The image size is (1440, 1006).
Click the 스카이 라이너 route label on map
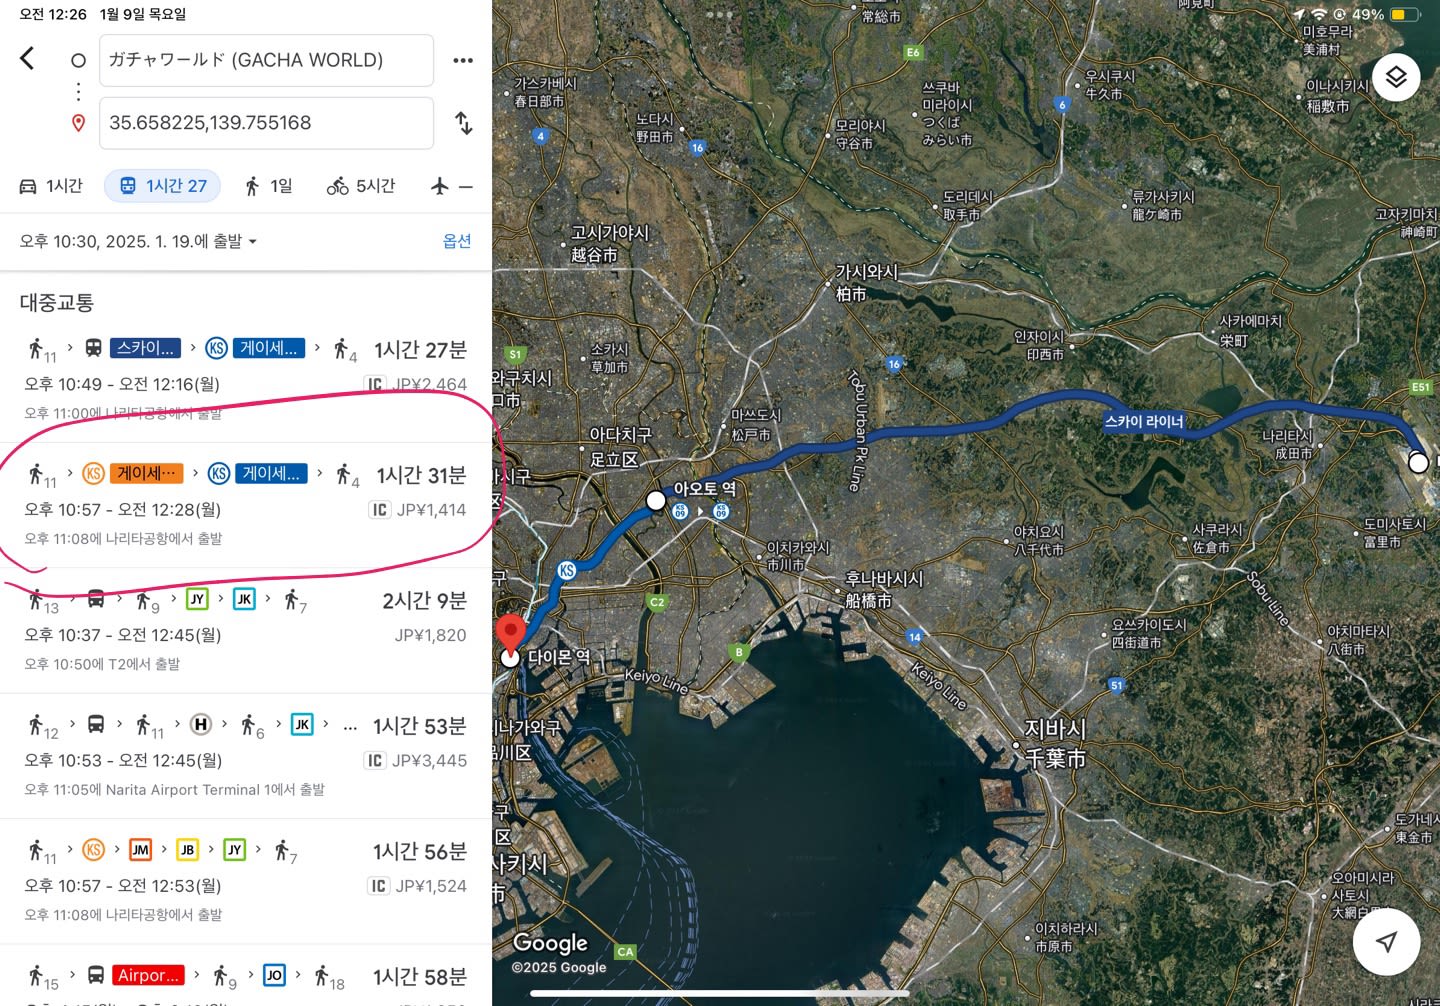1144,422
